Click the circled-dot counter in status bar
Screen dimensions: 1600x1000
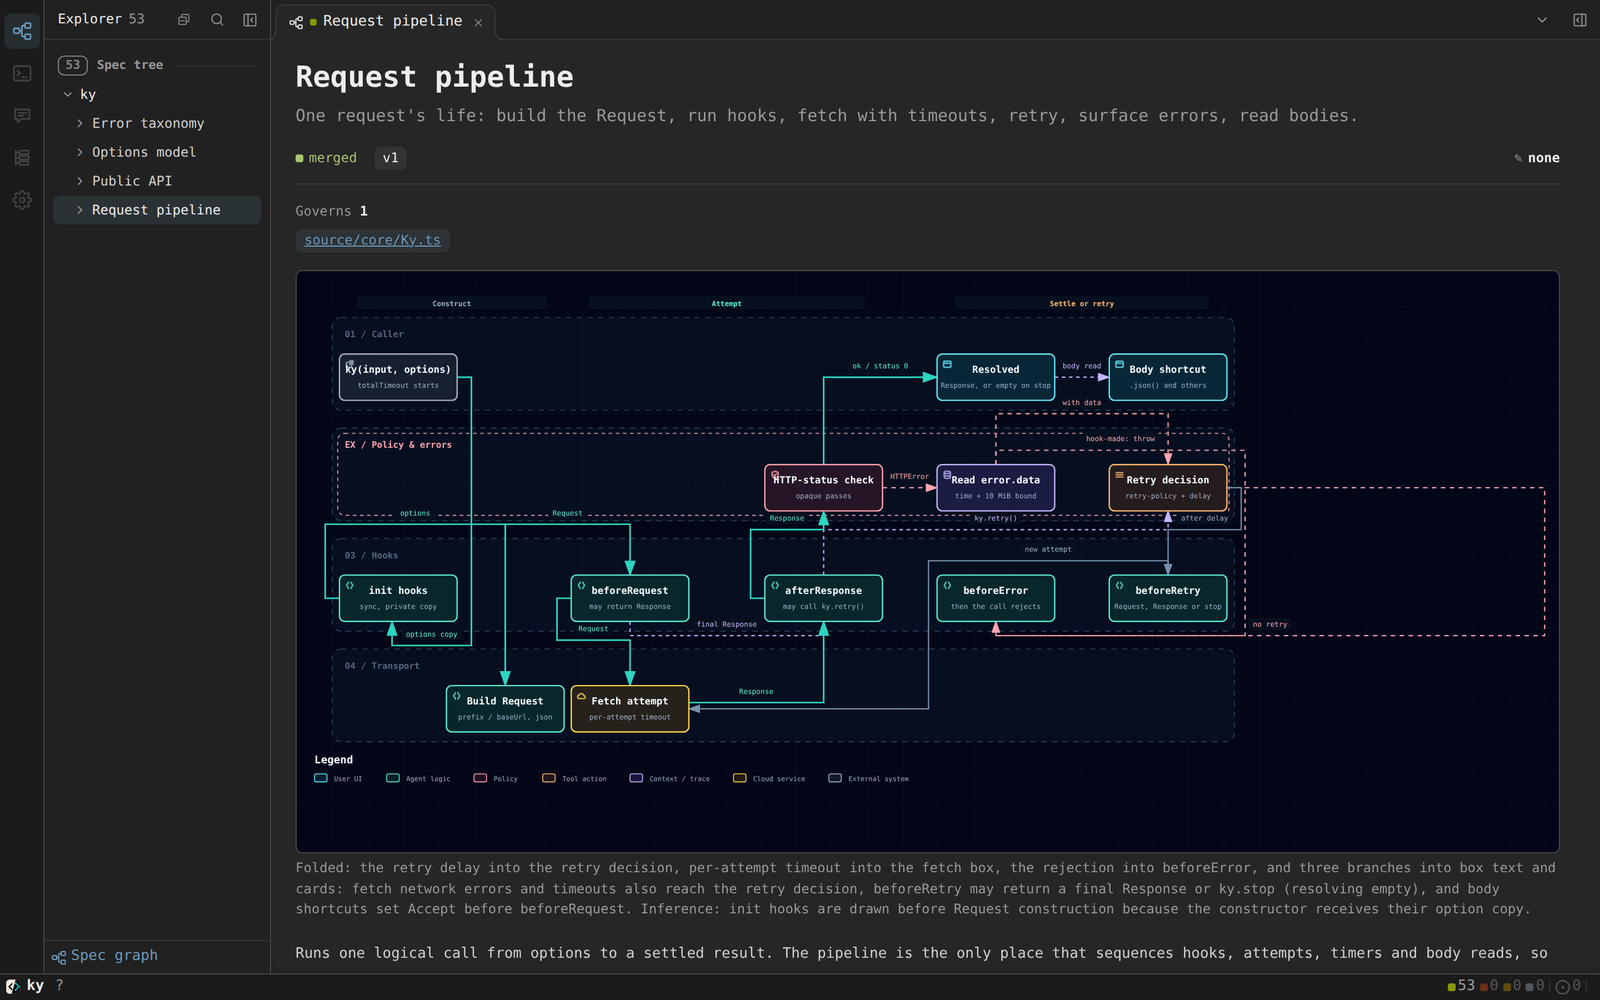tap(1569, 986)
